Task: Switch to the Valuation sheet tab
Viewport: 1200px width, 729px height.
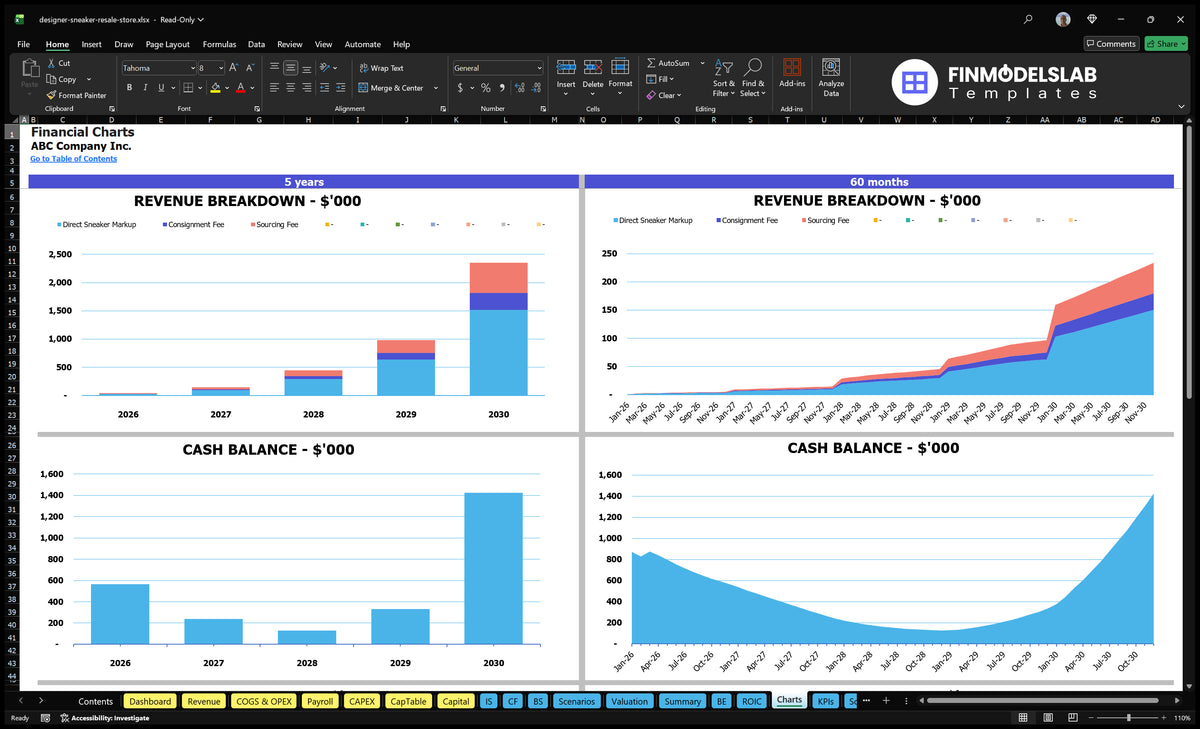Action: point(629,701)
